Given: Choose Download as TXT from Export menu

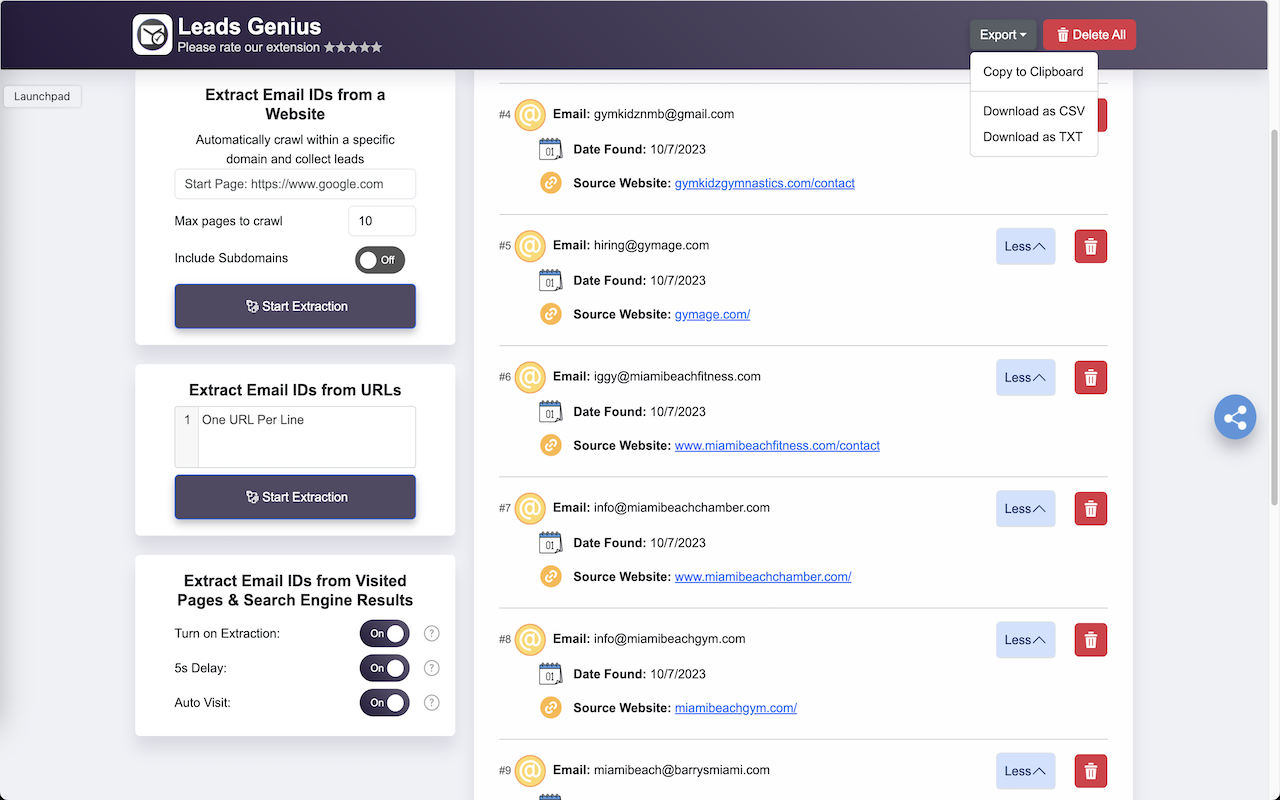Looking at the screenshot, I should click(1033, 137).
